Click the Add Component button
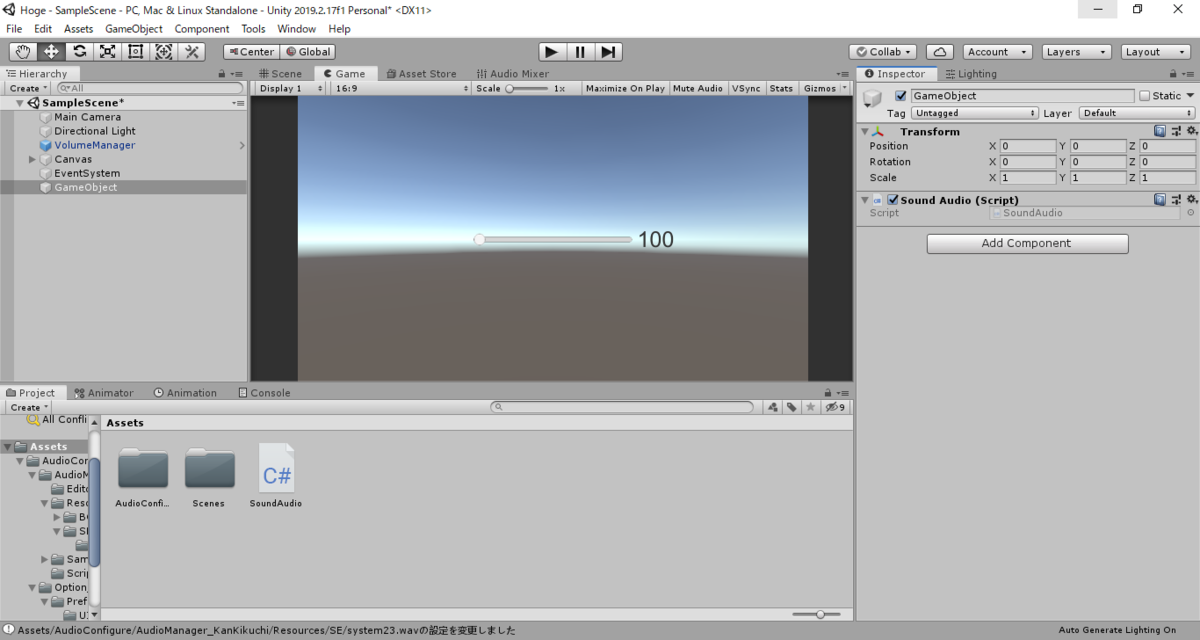 (x=1027, y=243)
